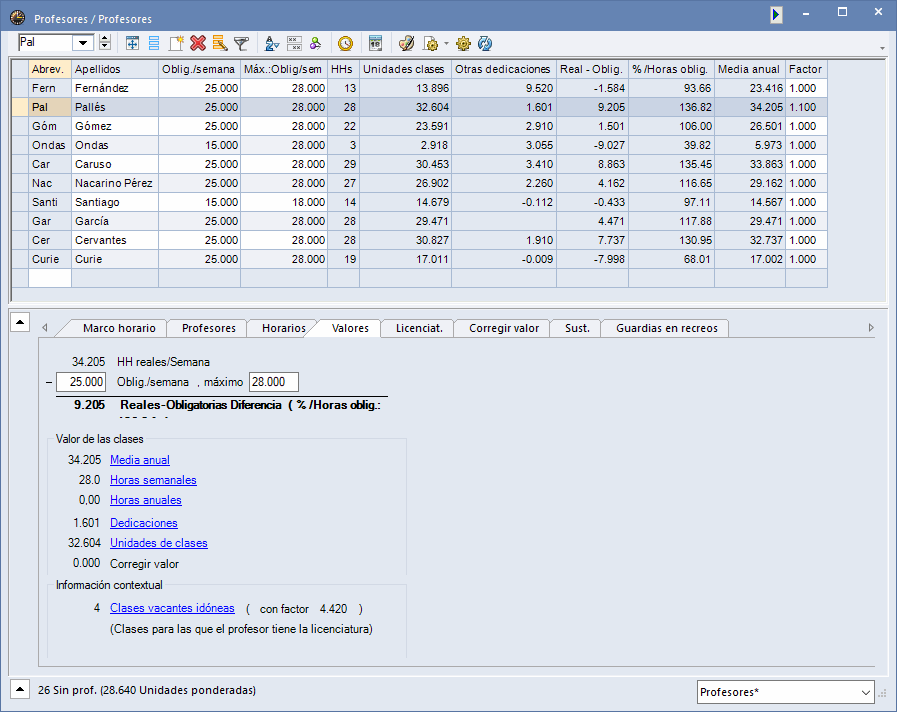Click the blue move-arrows window toolbar icon
This screenshot has height=712, width=897.
132,43
